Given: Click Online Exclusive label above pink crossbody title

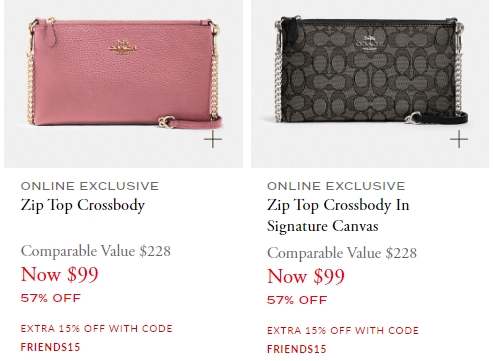Looking at the screenshot, I should tap(90, 186).
